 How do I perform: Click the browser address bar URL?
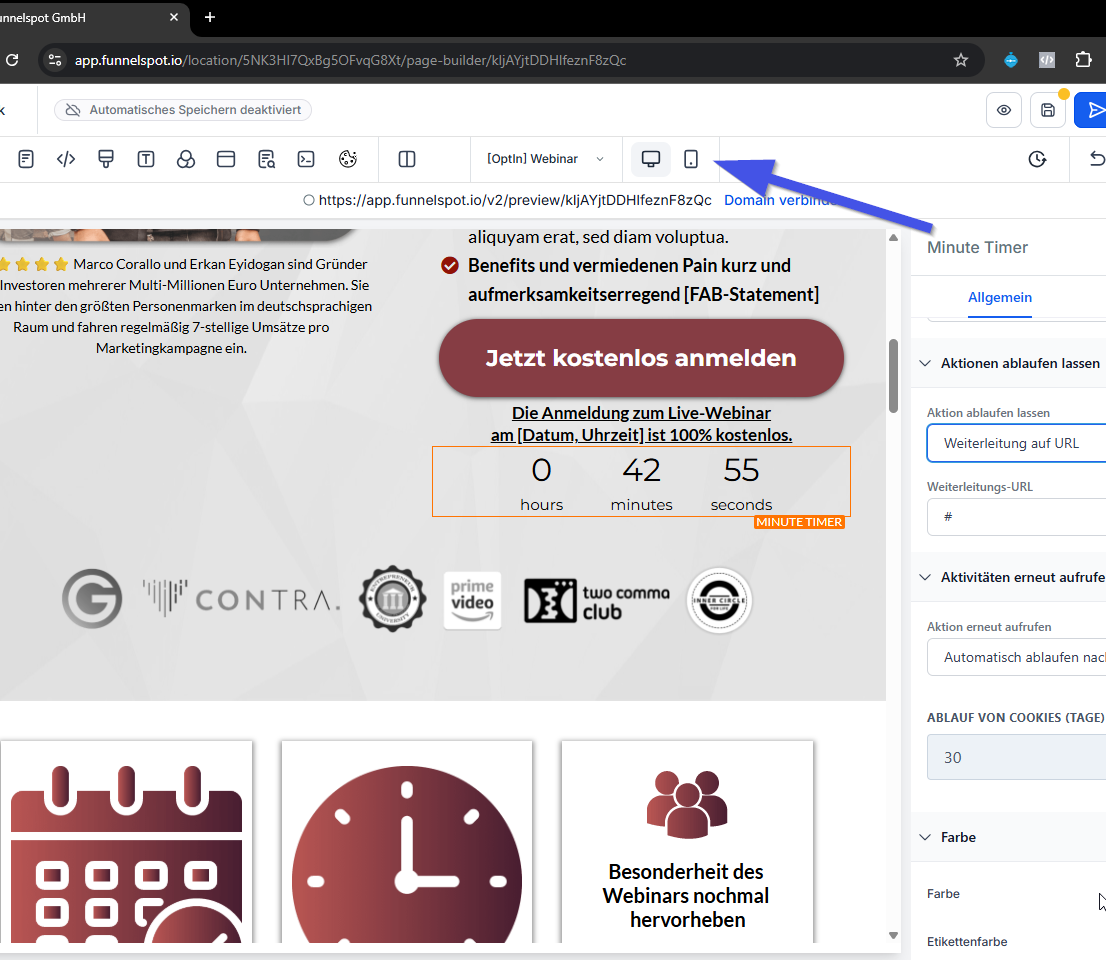tap(351, 61)
